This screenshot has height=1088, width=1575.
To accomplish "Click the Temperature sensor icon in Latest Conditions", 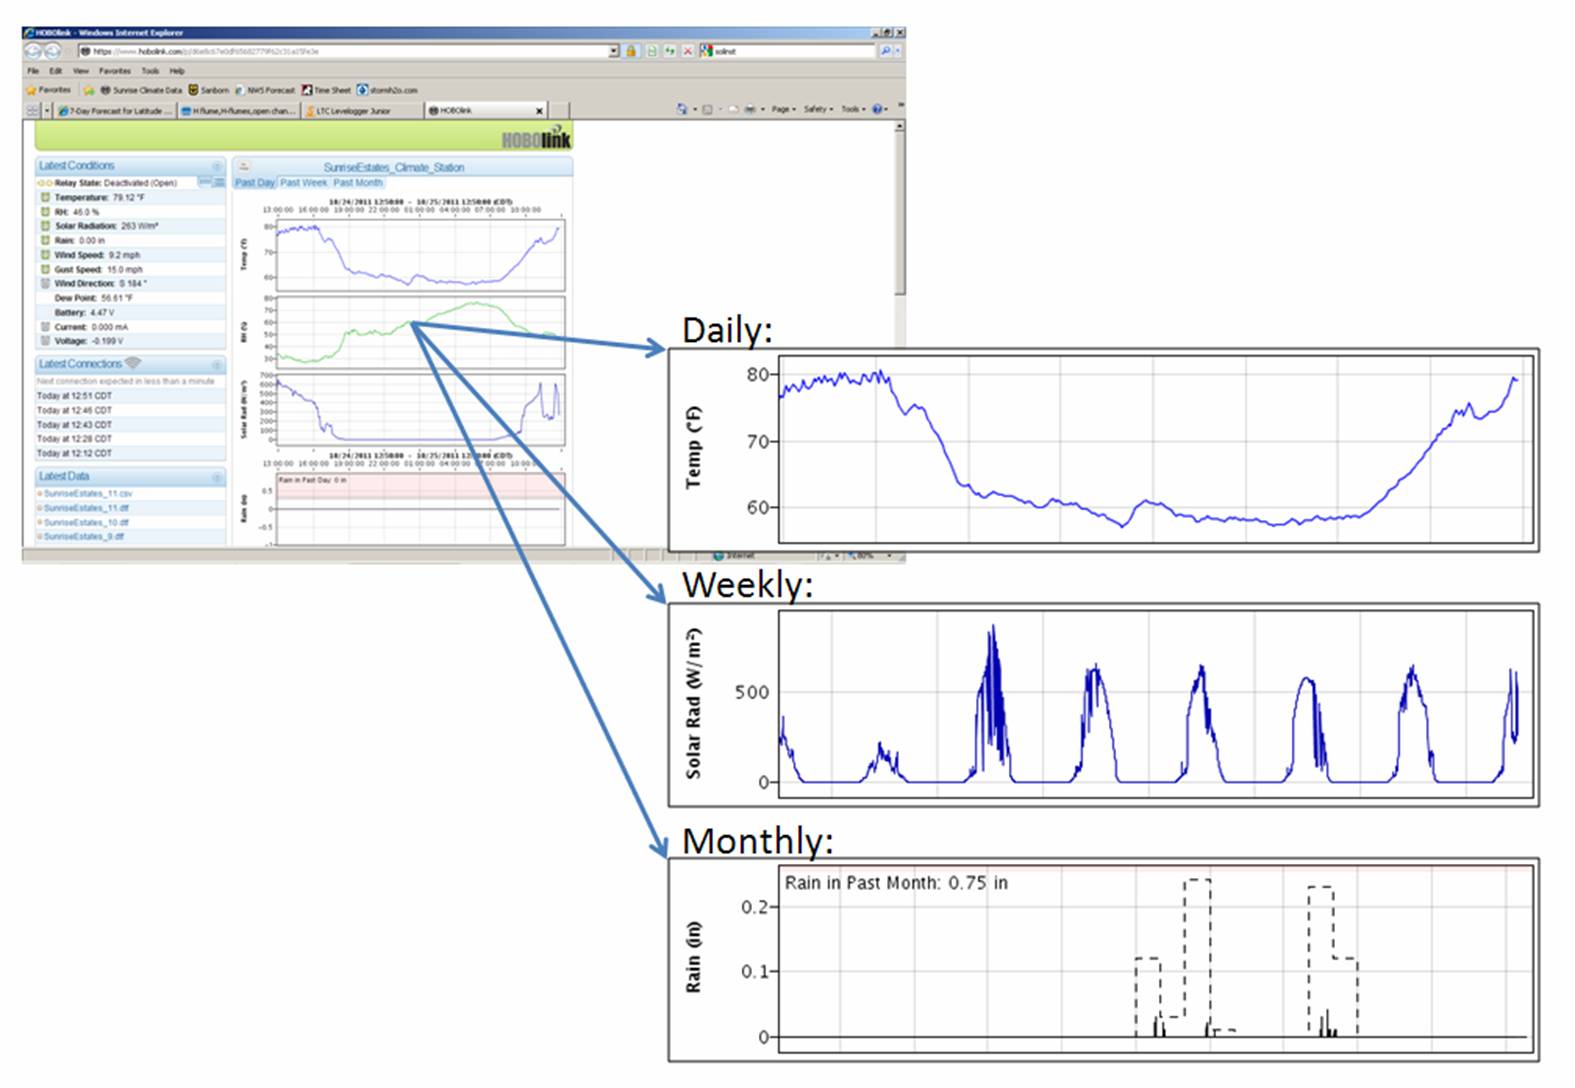I will (45, 198).
